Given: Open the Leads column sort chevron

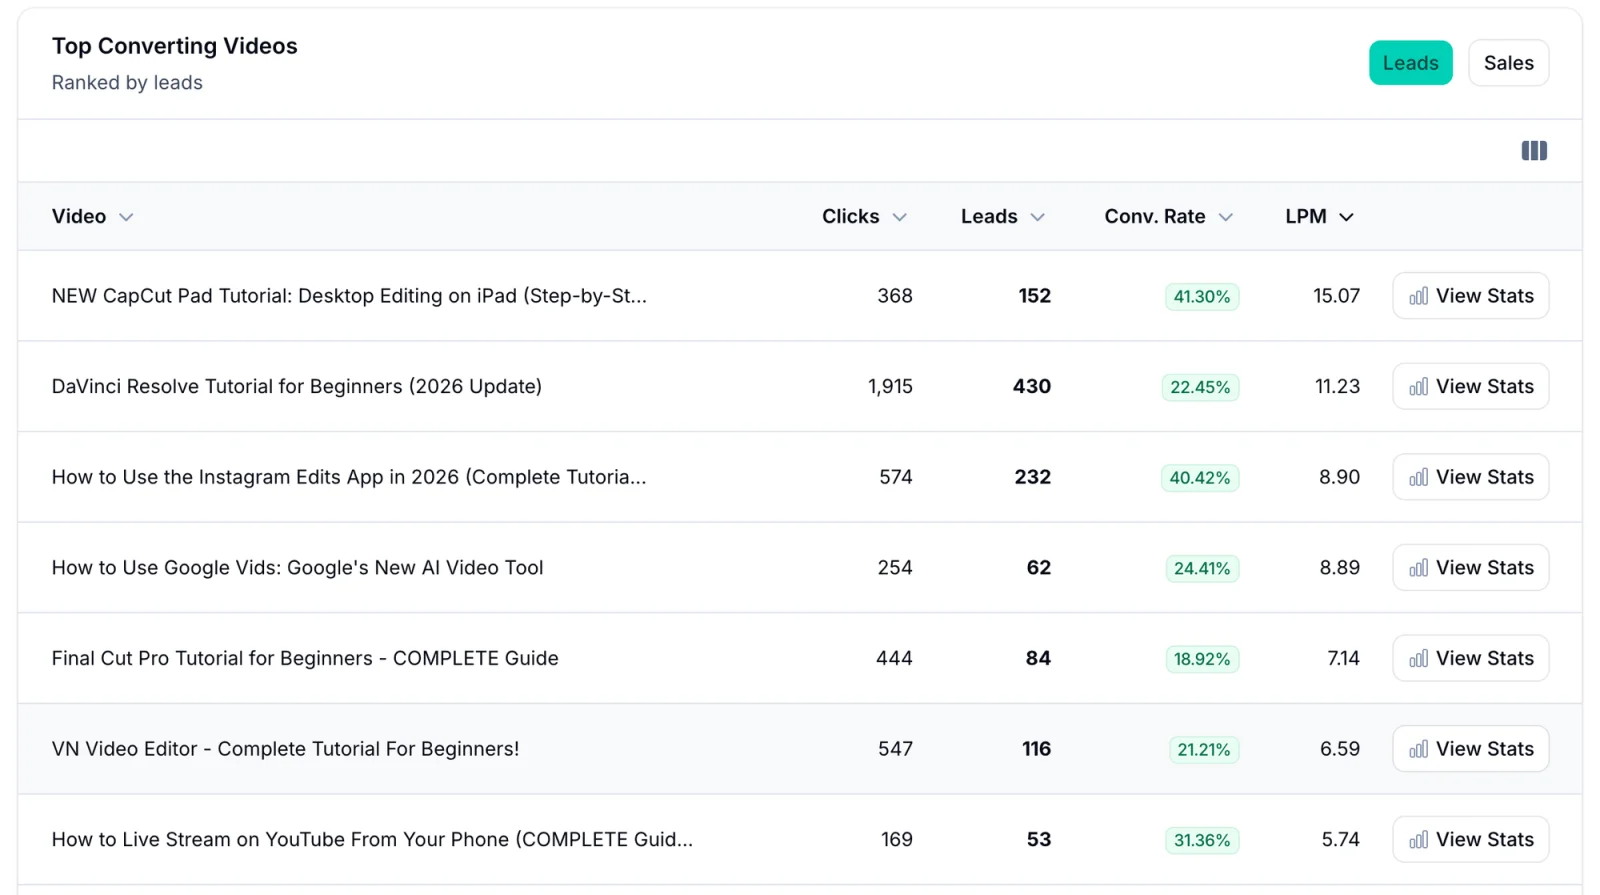Looking at the screenshot, I should (1037, 217).
